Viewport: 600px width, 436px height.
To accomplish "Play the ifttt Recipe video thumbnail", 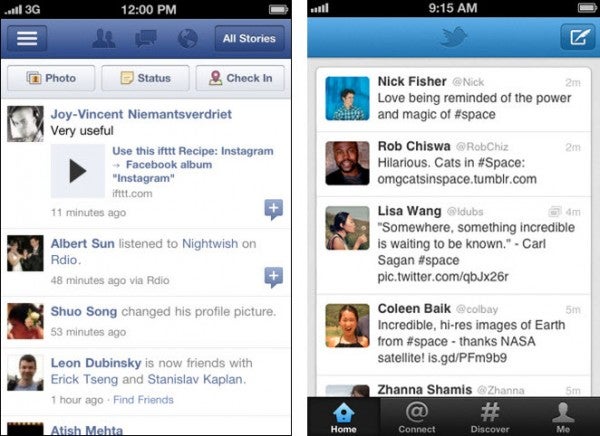I will click(78, 171).
